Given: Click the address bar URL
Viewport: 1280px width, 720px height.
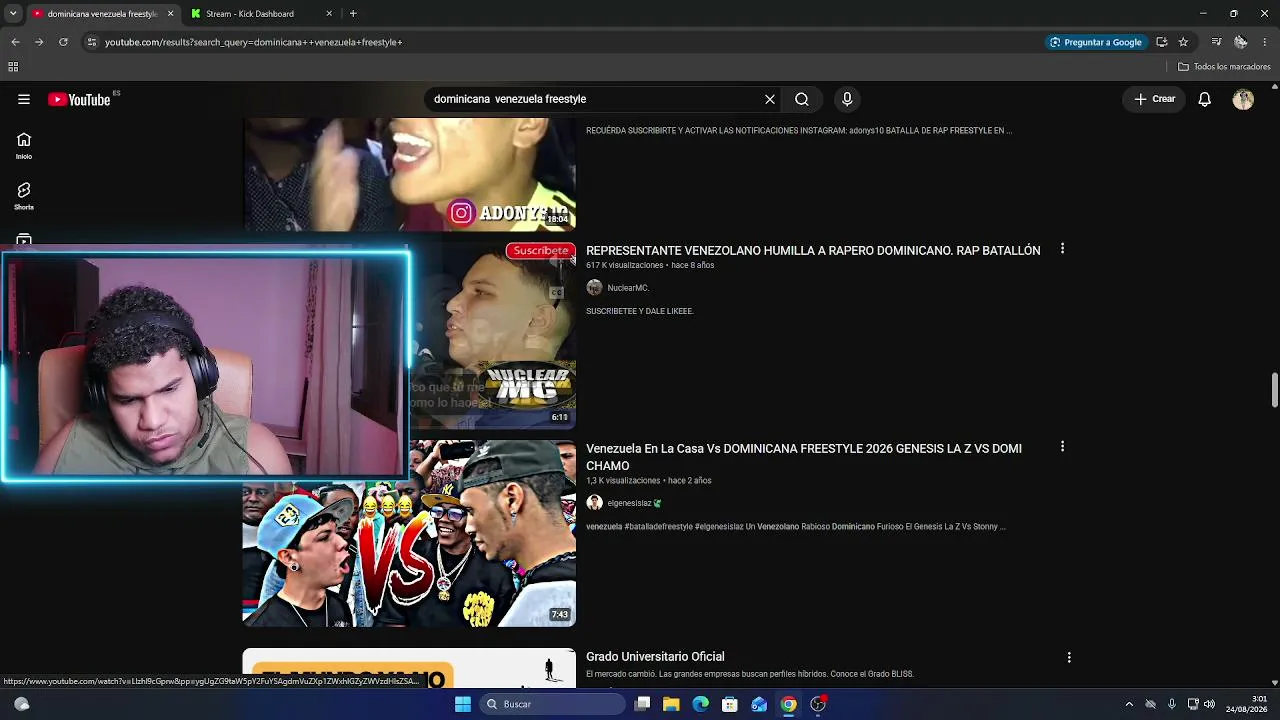Looking at the screenshot, I should pyautogui.click(x=254, y=42).
